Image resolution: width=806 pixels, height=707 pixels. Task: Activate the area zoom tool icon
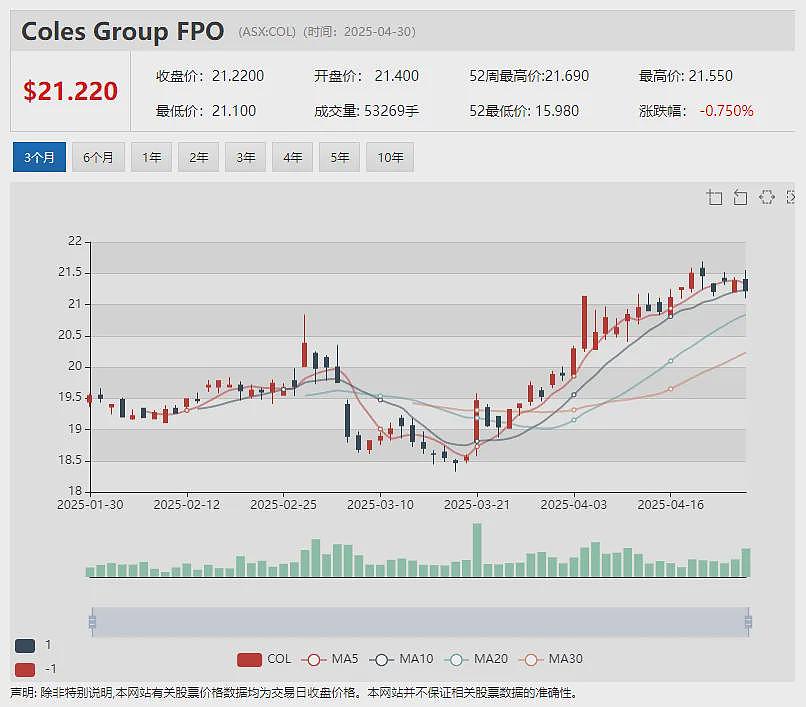click(715, 197)
